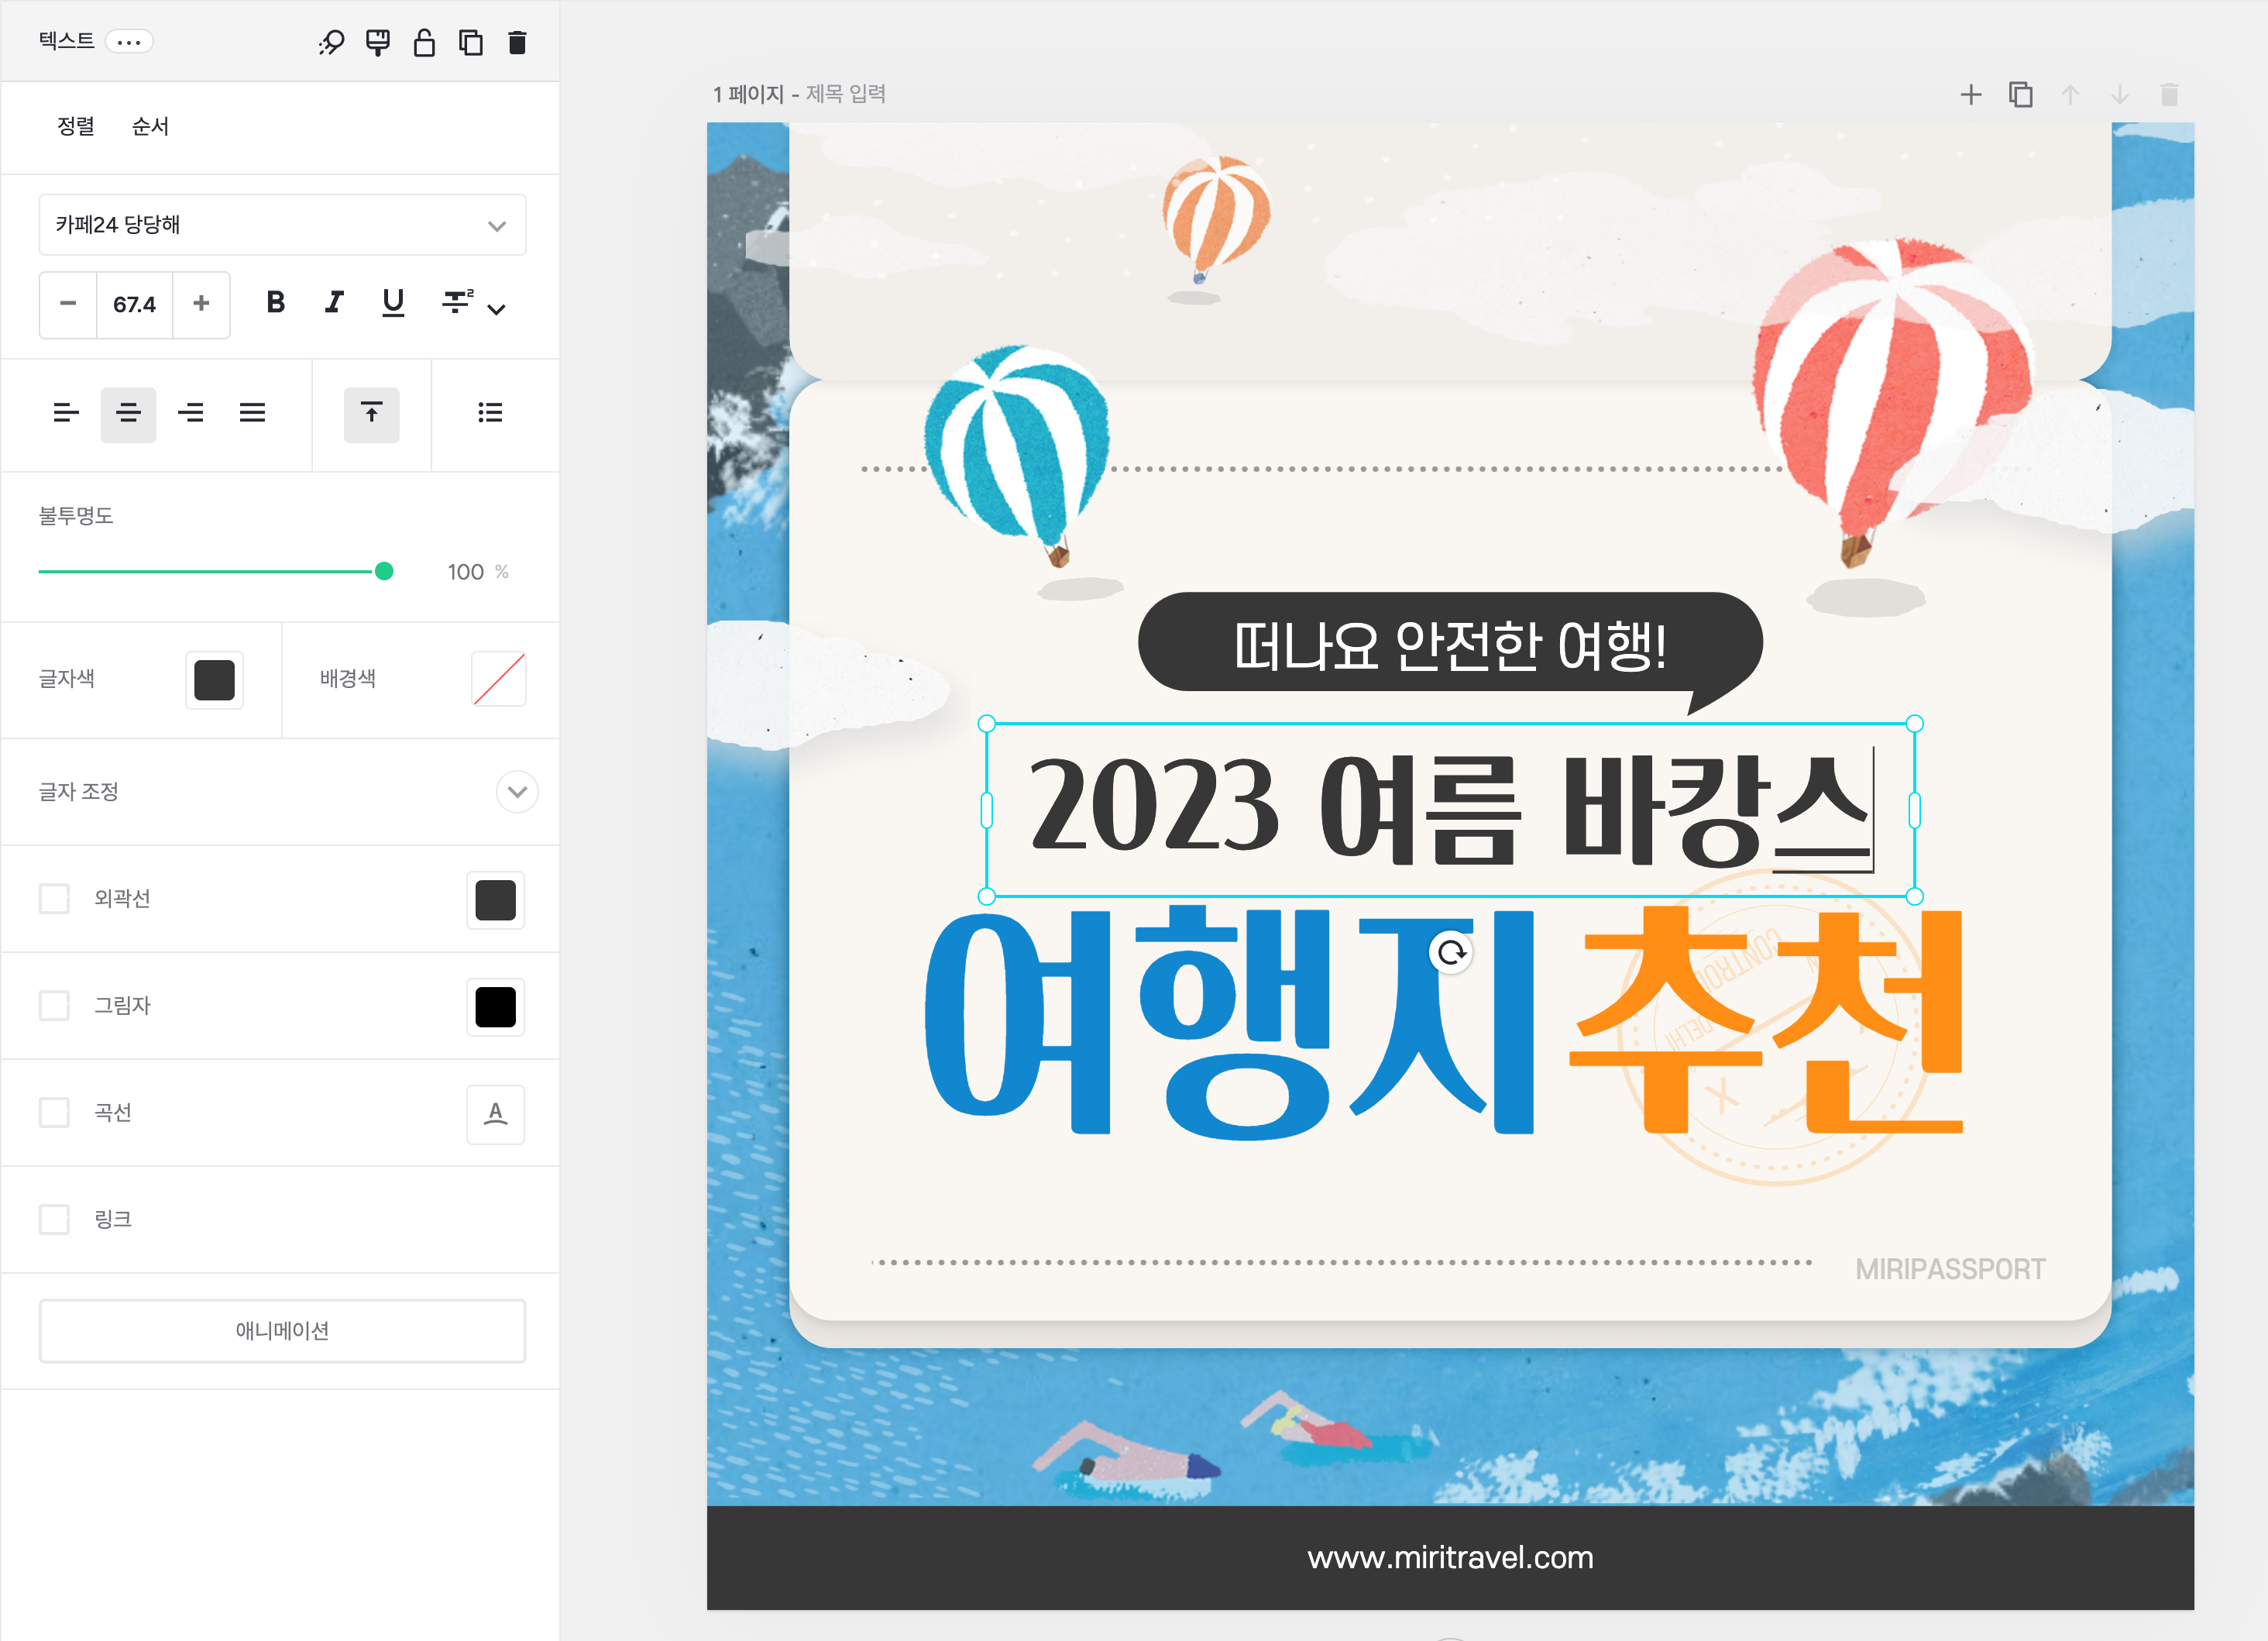
Task: Enable the 그림자 shadow checkbox
Action: 54,1005
